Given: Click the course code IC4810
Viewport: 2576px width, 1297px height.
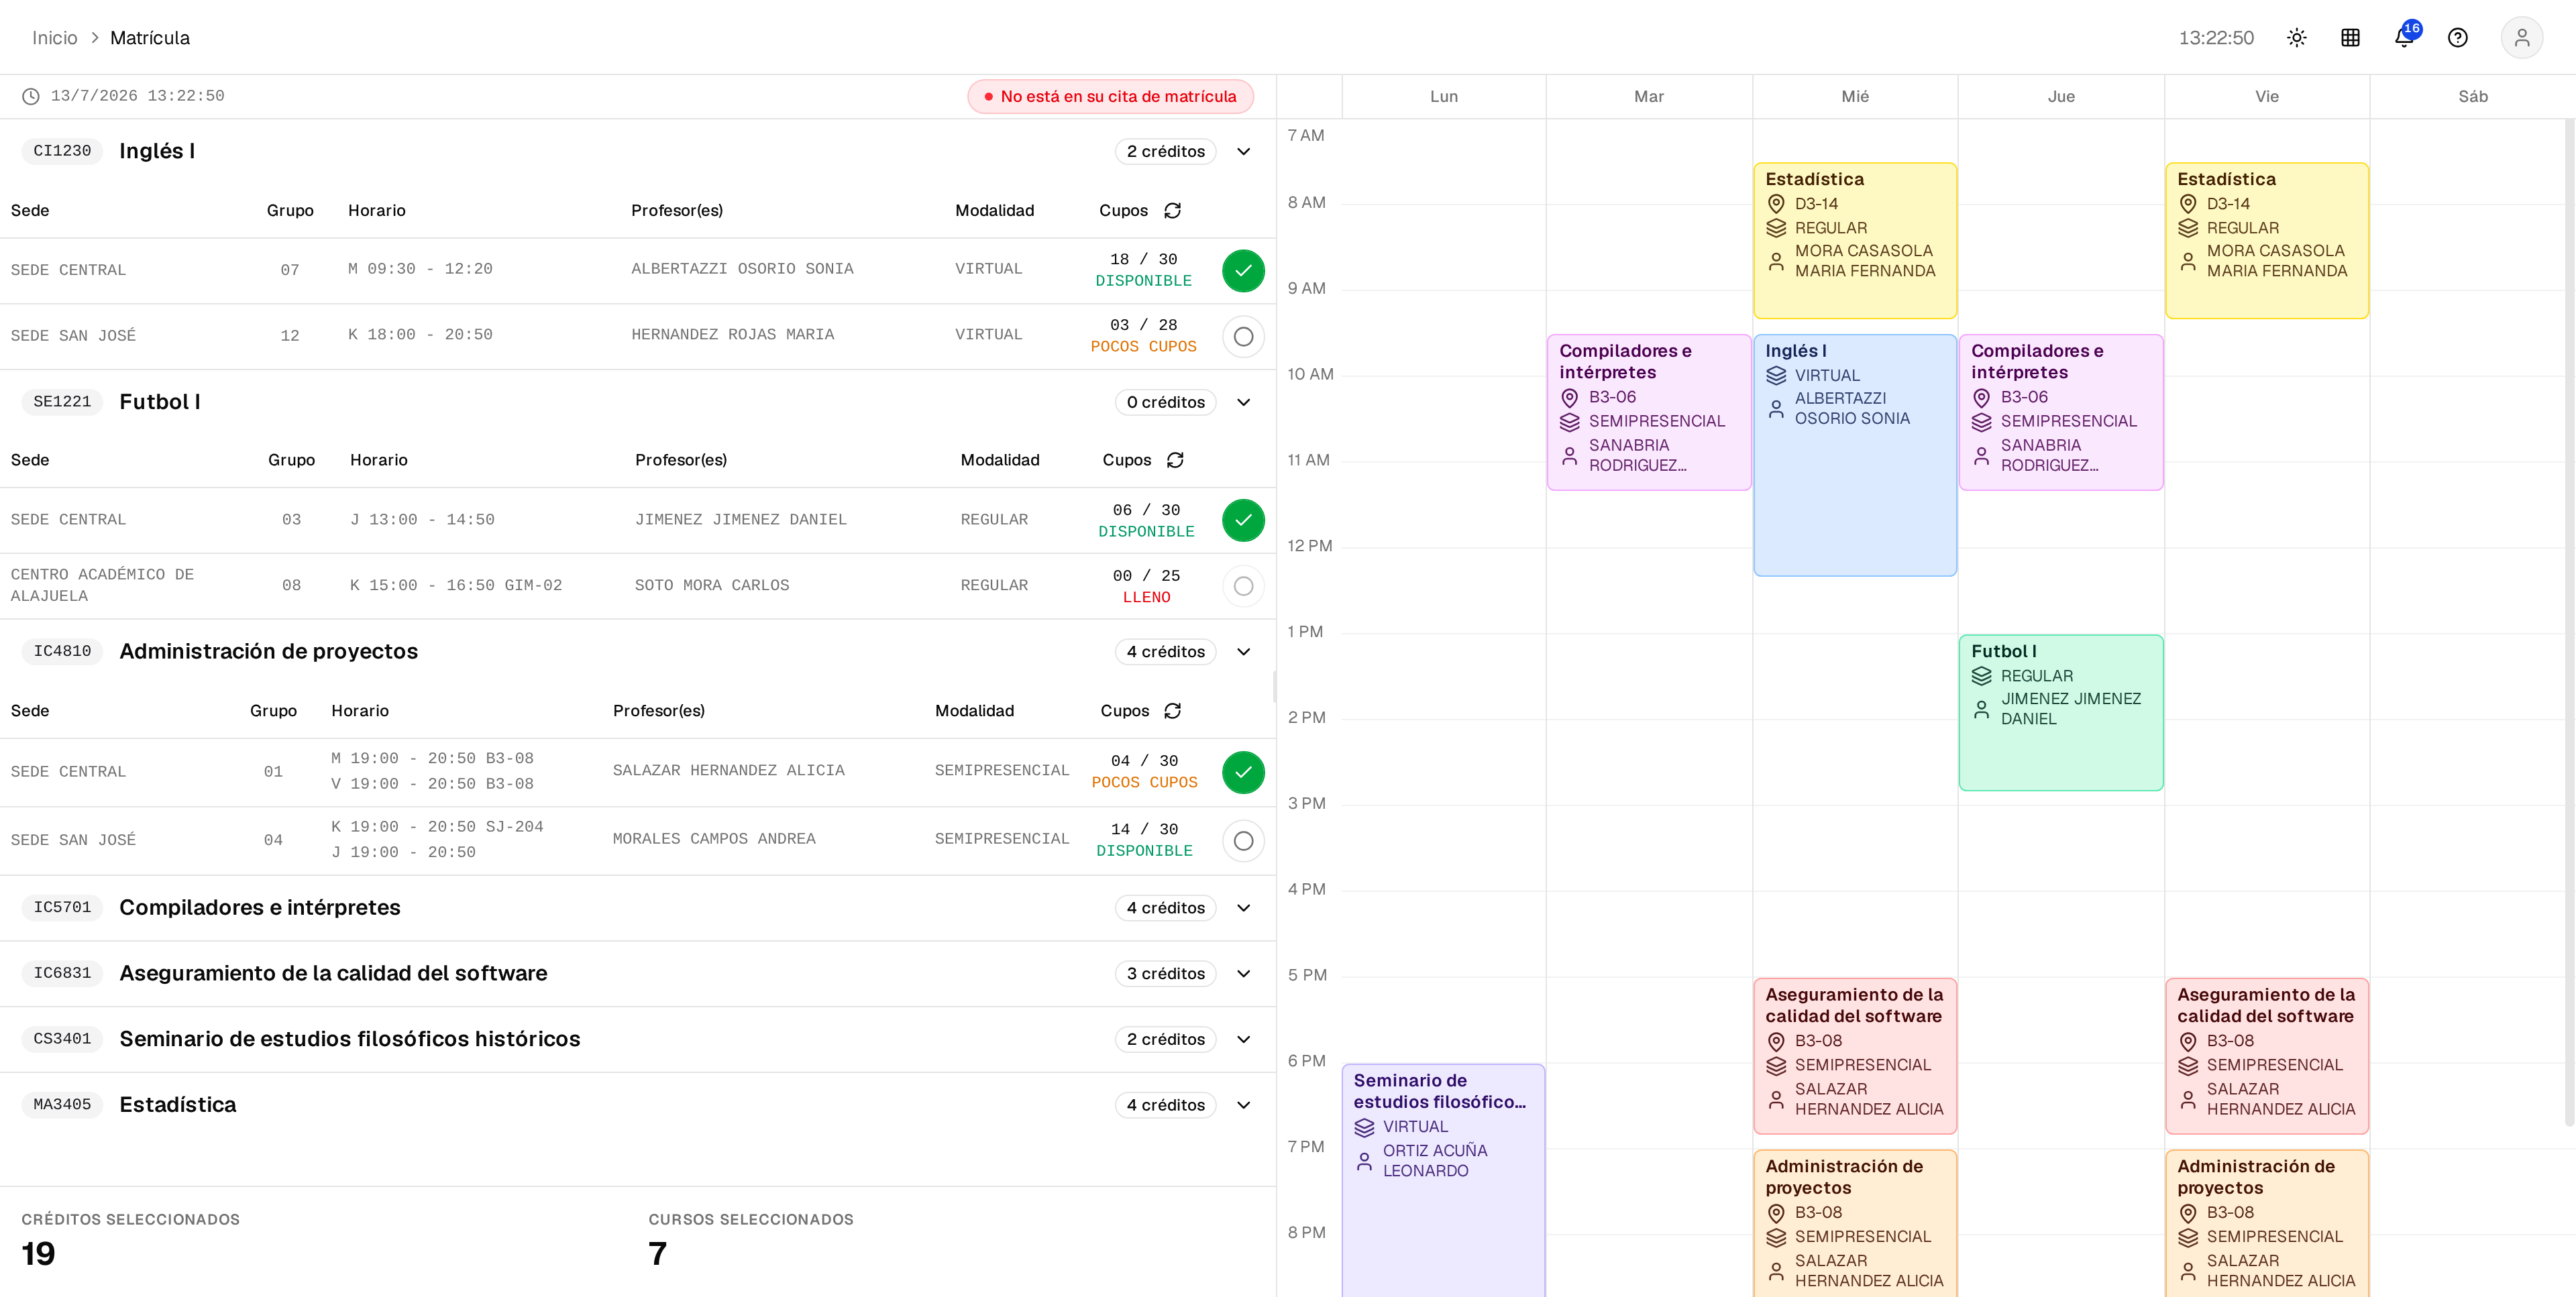Looking at the screenshot, I should point(62,652).
